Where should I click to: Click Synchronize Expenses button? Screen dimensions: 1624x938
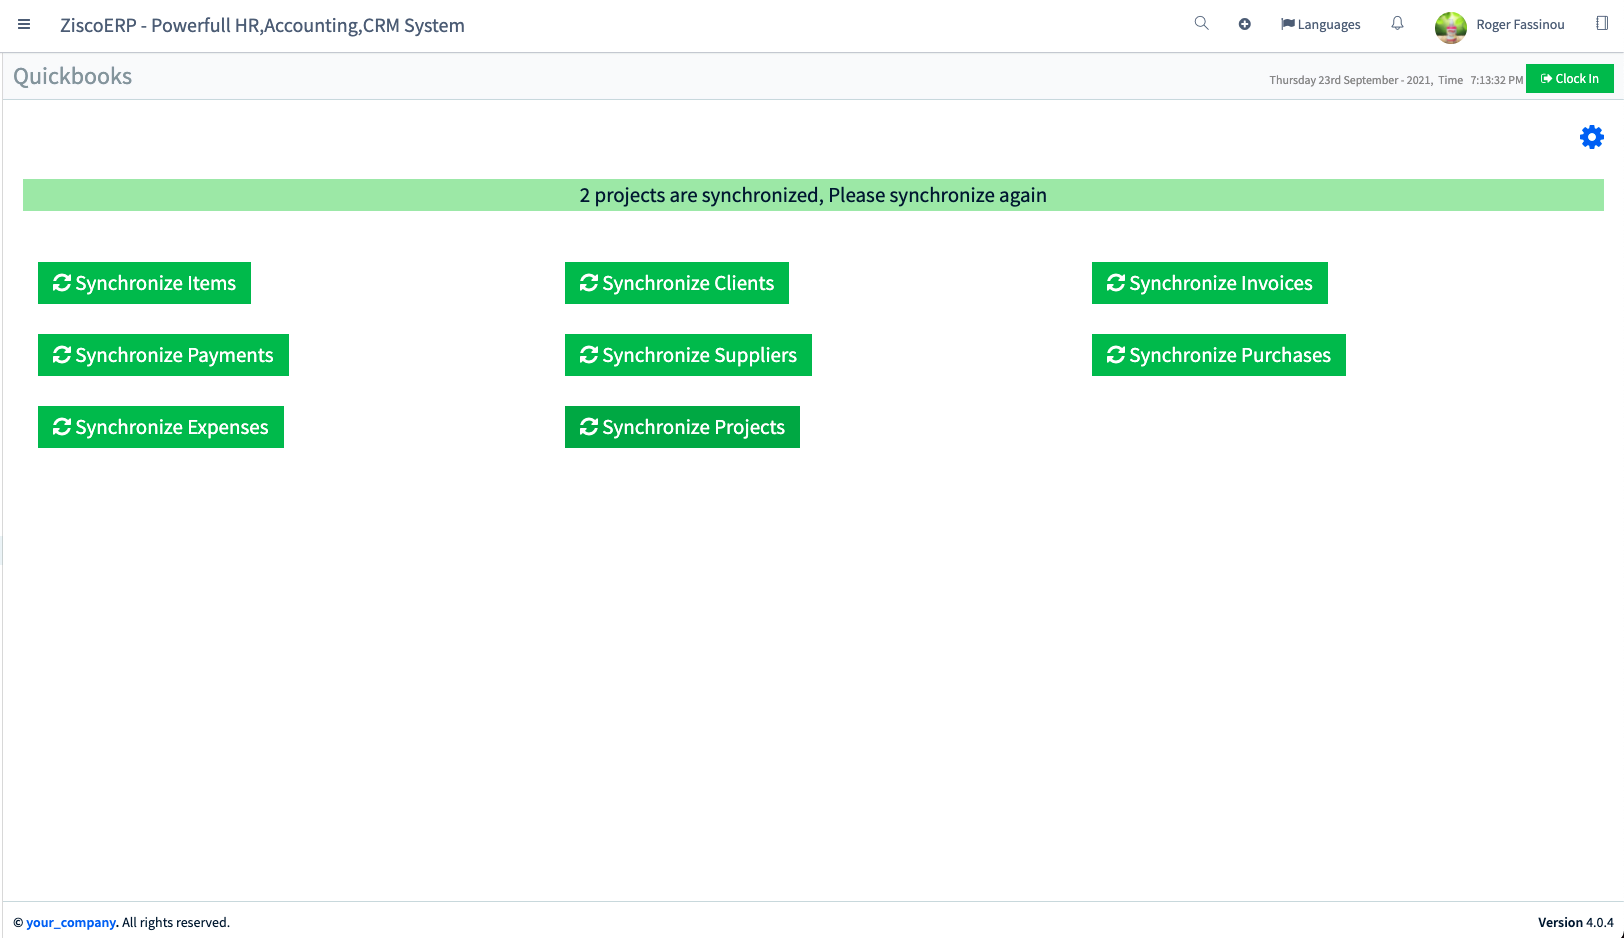coord(161,427)
